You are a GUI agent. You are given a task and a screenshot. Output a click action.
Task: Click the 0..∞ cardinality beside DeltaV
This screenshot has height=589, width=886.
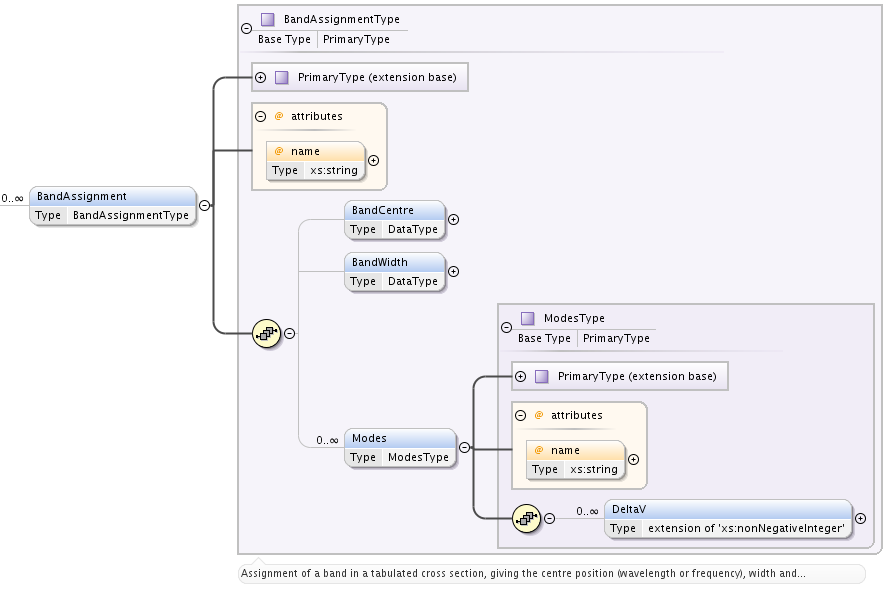tap(588, 511)
